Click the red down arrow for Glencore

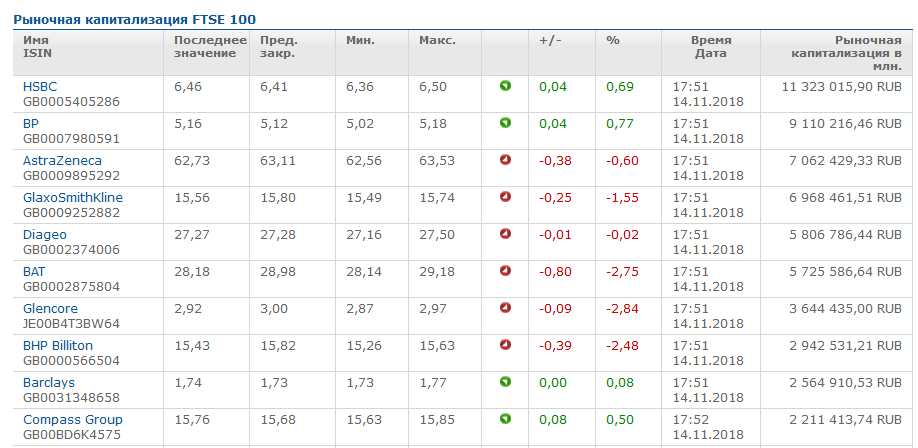(x=505, y=308)
